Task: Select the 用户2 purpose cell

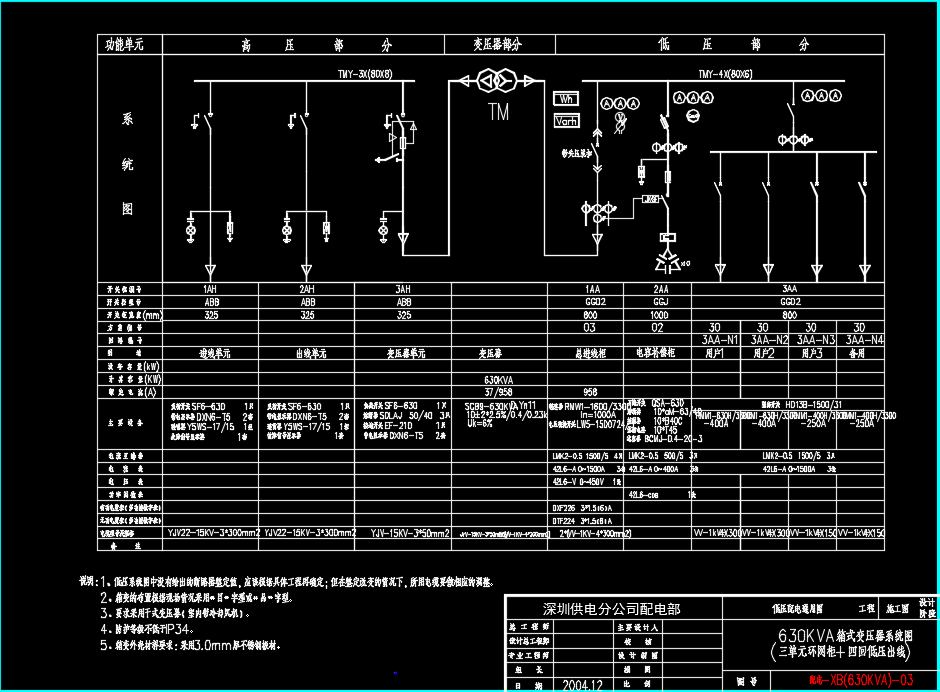Action: point(763,353)
